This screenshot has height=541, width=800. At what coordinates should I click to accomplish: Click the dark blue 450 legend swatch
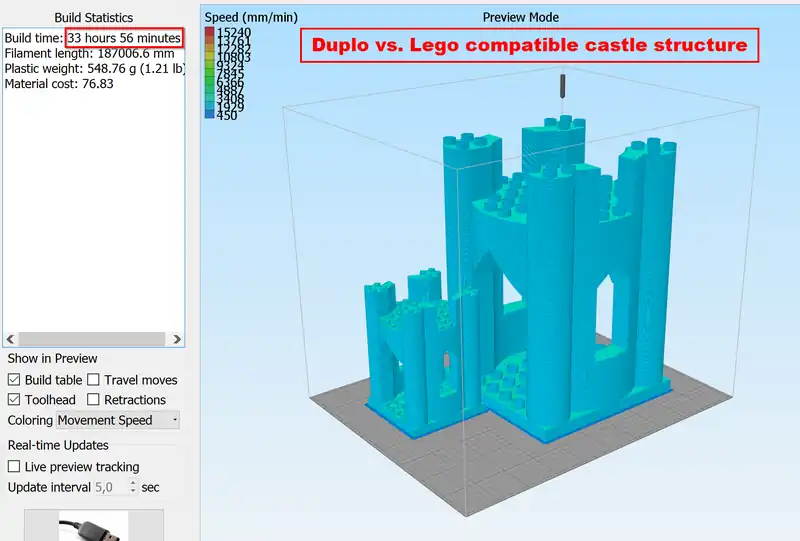(210, 114)
